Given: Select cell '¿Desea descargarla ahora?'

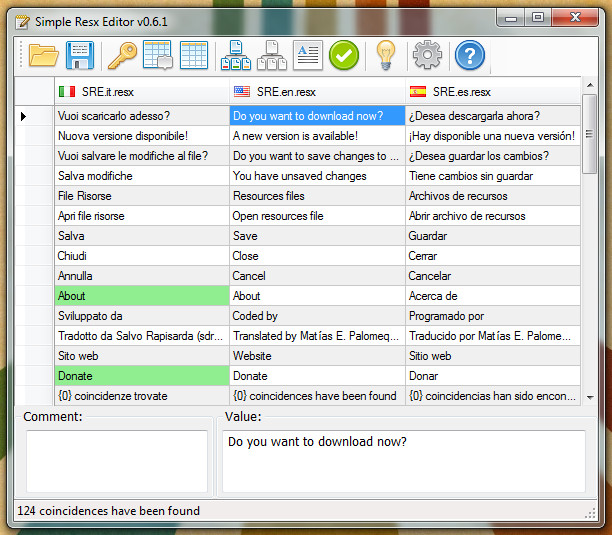Looking at the screenshot, I should click(493, 116).
